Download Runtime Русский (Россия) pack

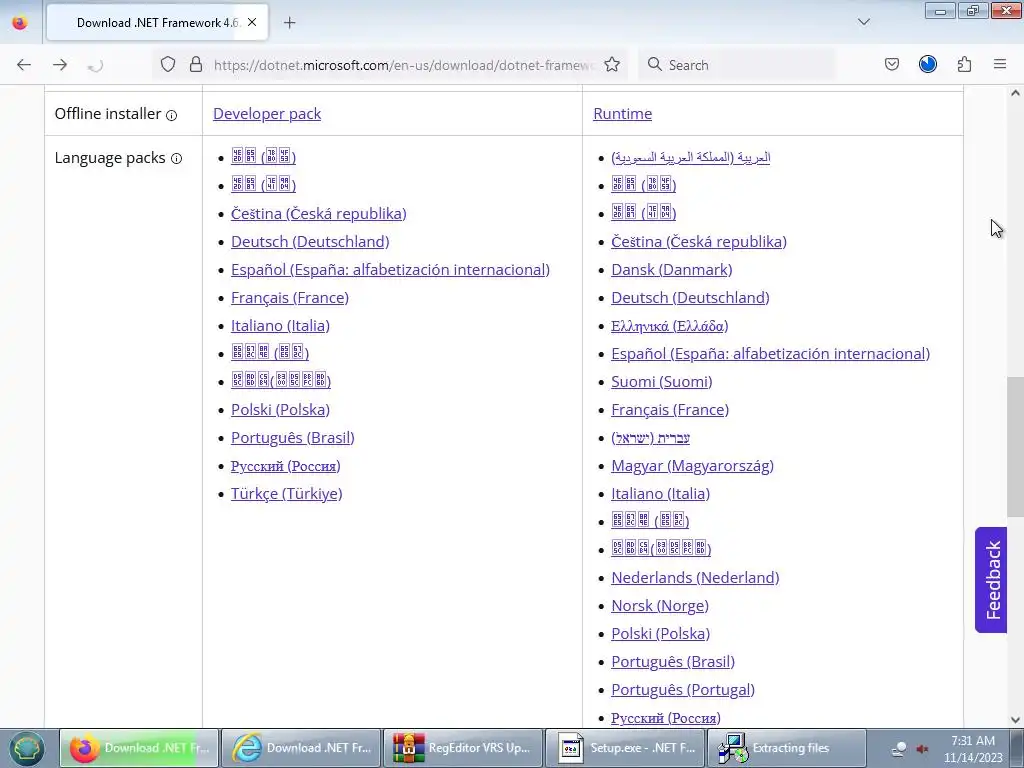click(x=665, y=718)
